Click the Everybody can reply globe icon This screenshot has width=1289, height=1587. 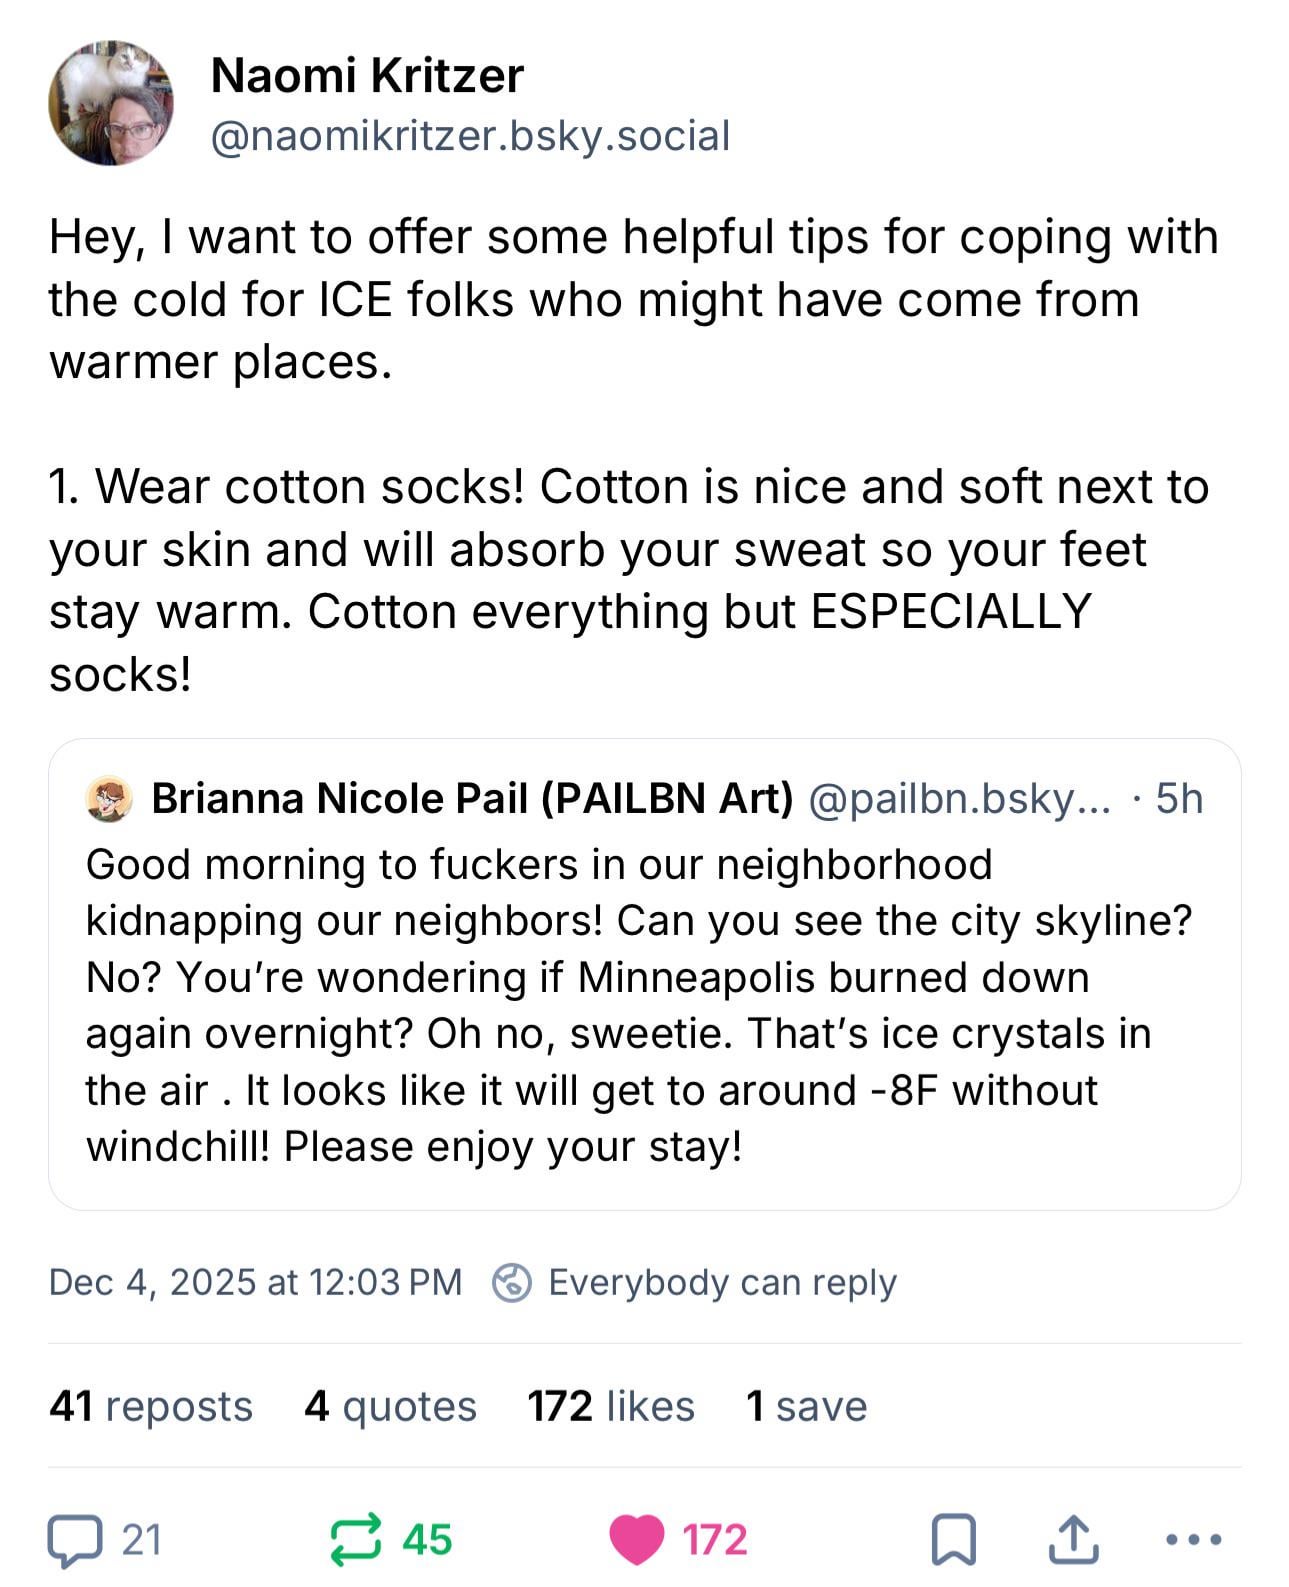[x=511, y=1282]
